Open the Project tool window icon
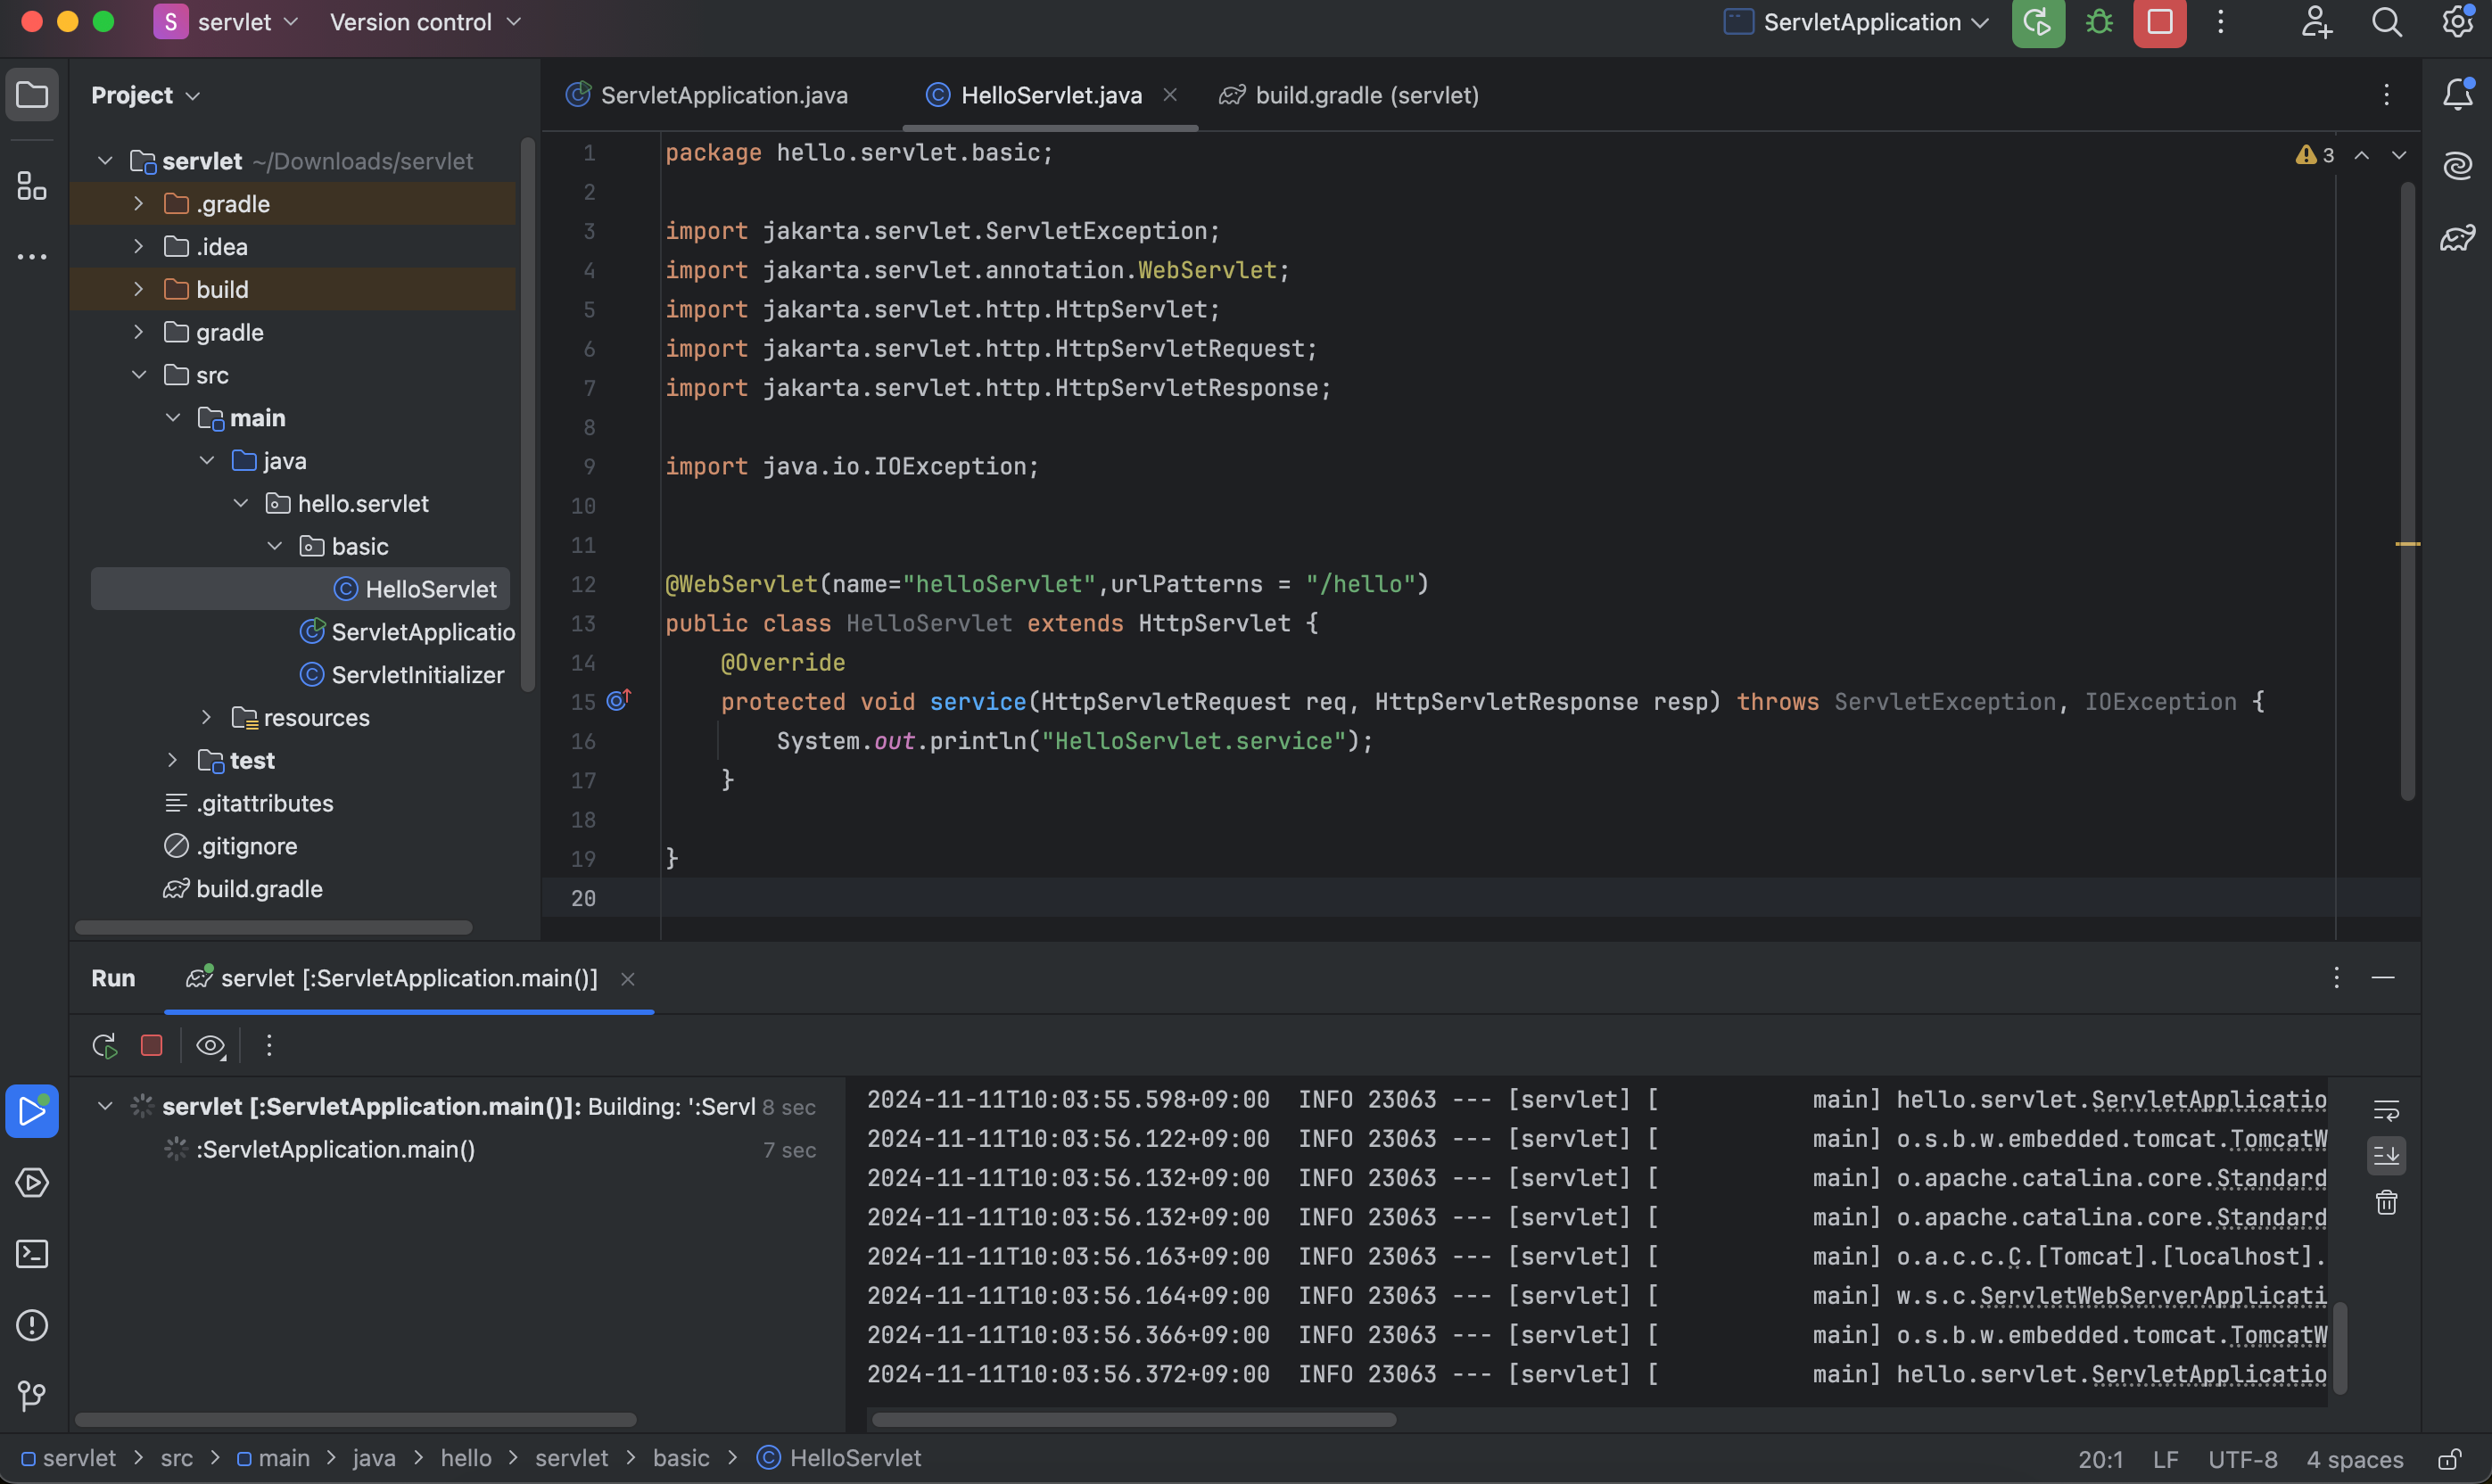Screen dimensions: 2492x1484 click(32, 95)
